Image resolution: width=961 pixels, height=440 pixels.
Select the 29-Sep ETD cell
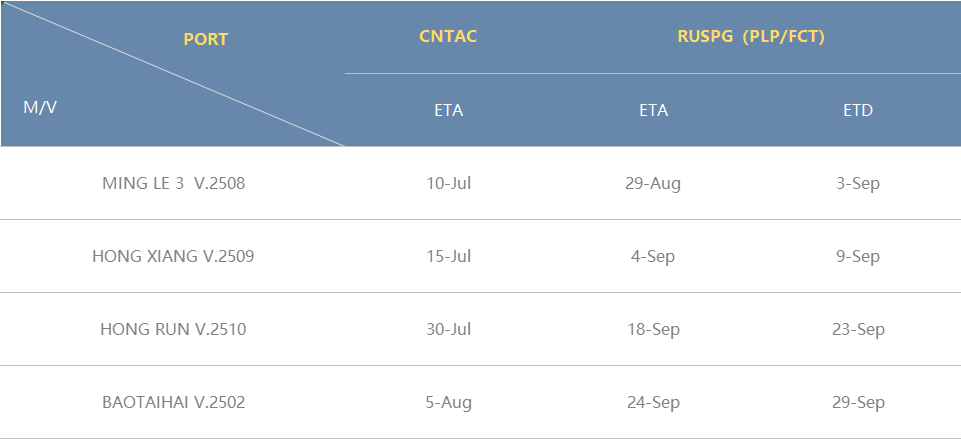(858, 402)
